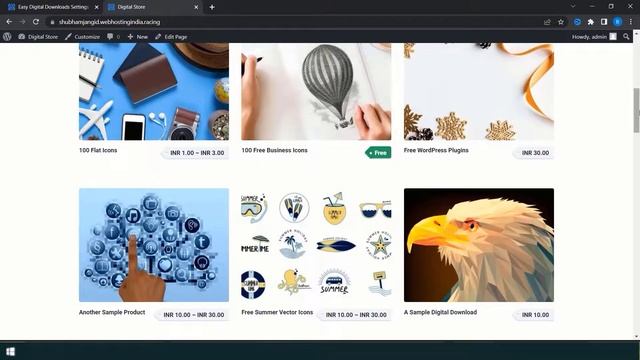Click the site lock padlock icon

pos(52,22)
